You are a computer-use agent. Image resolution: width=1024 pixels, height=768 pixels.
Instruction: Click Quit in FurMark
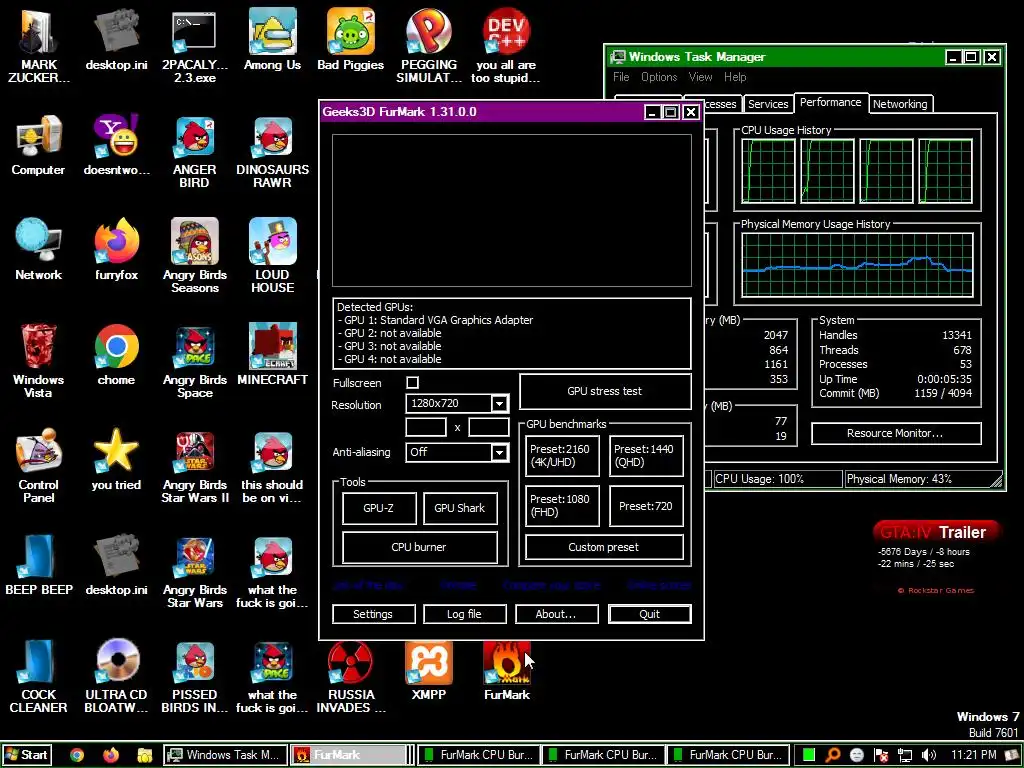pos(650,614)
